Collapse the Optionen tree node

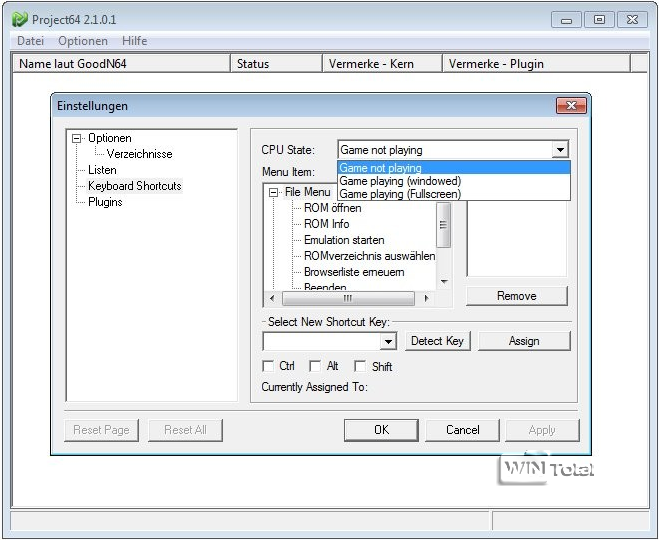coord(76,138)
